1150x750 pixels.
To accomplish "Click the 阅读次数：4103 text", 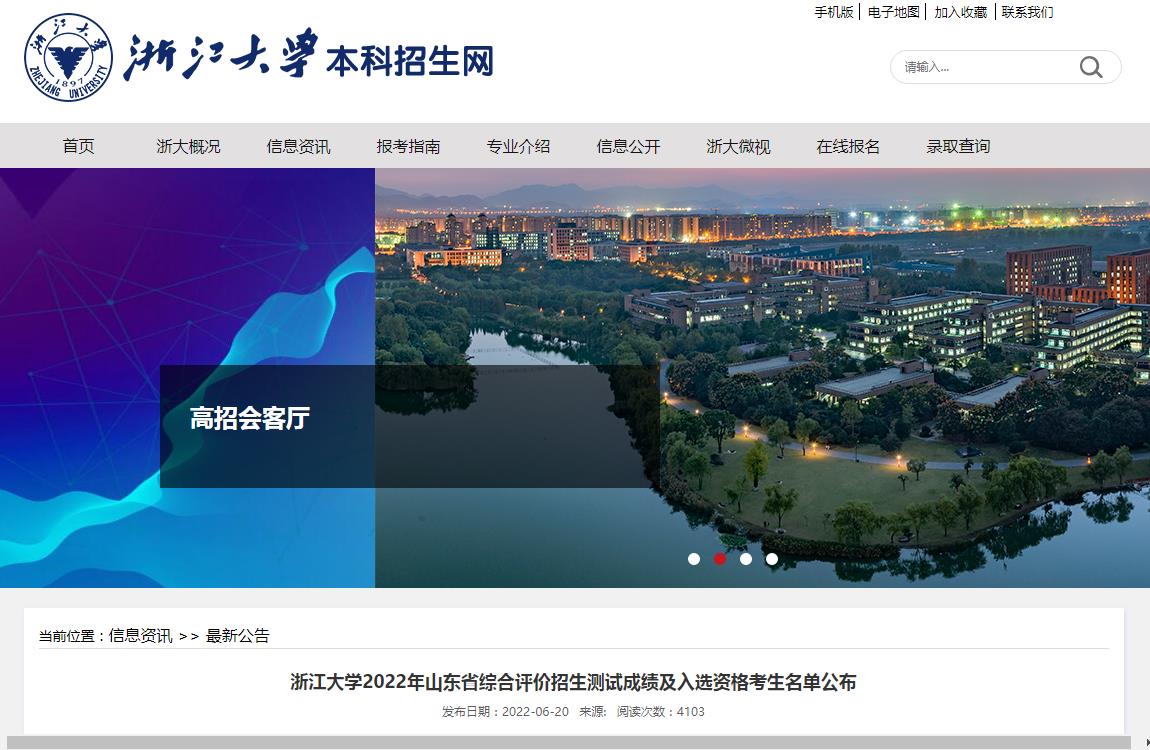I will coord(661,711).
